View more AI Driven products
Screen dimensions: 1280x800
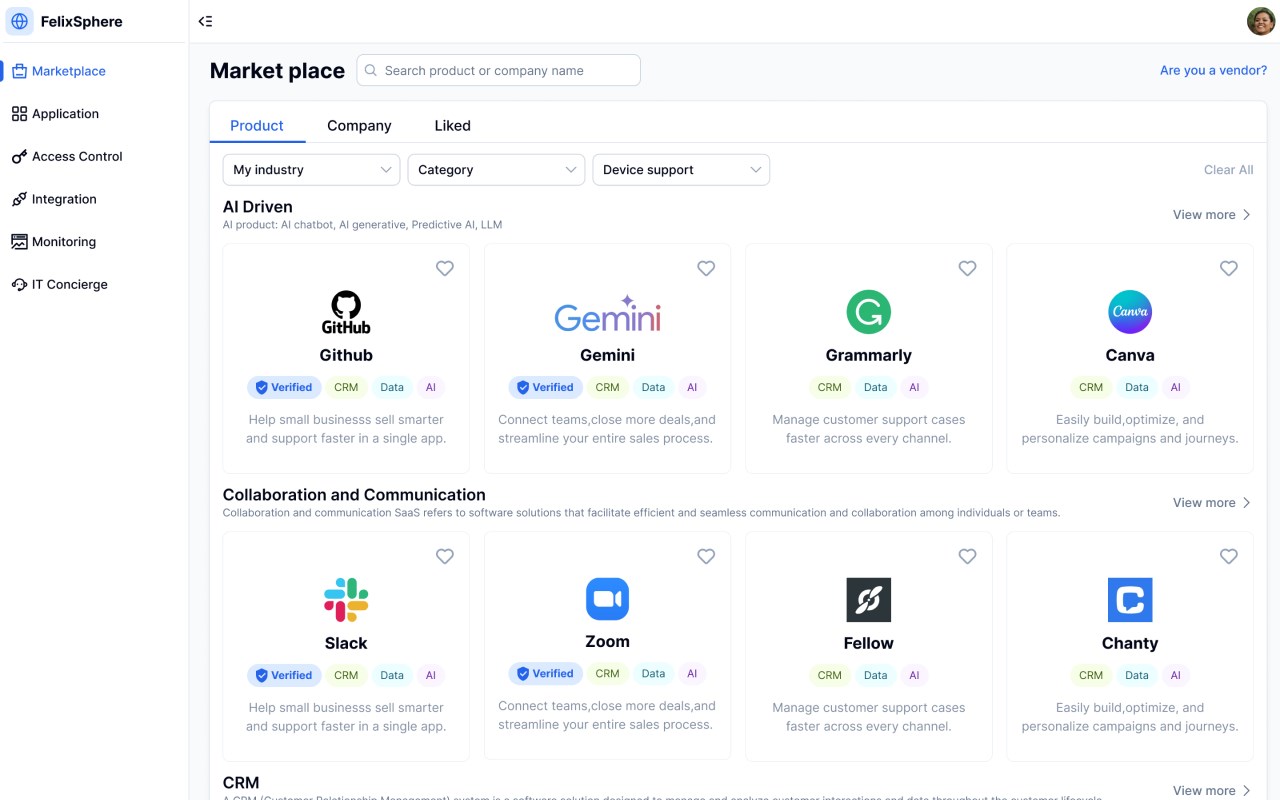pyautogui.click(x=1212, y=215)
